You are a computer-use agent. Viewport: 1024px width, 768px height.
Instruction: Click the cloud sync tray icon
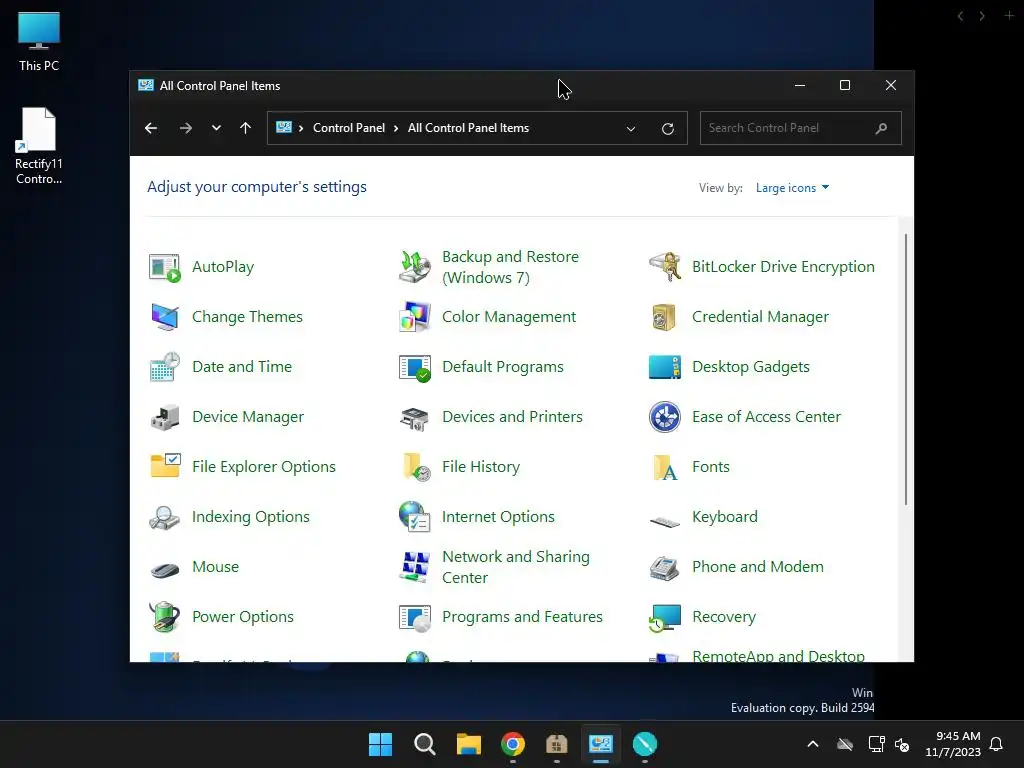(x=845, y=744)
